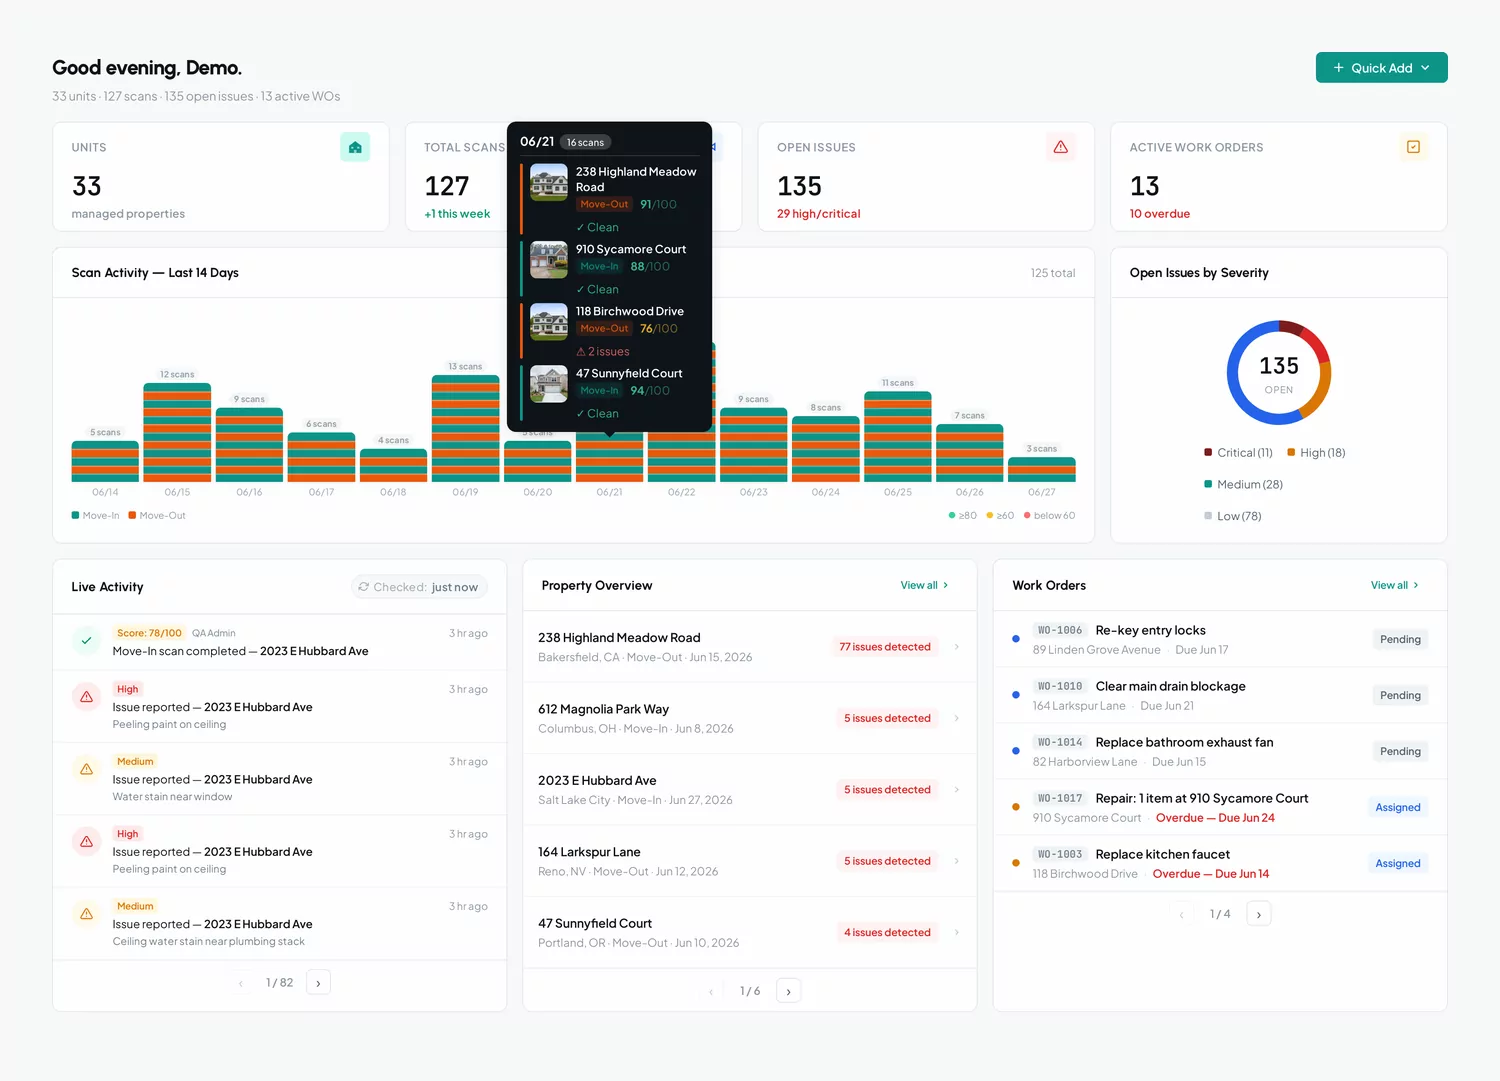Click the 06/19 bar with 13 scans
This screenshot has height=1081, width=1500.
pyautogui.click(x=465, y=428)
